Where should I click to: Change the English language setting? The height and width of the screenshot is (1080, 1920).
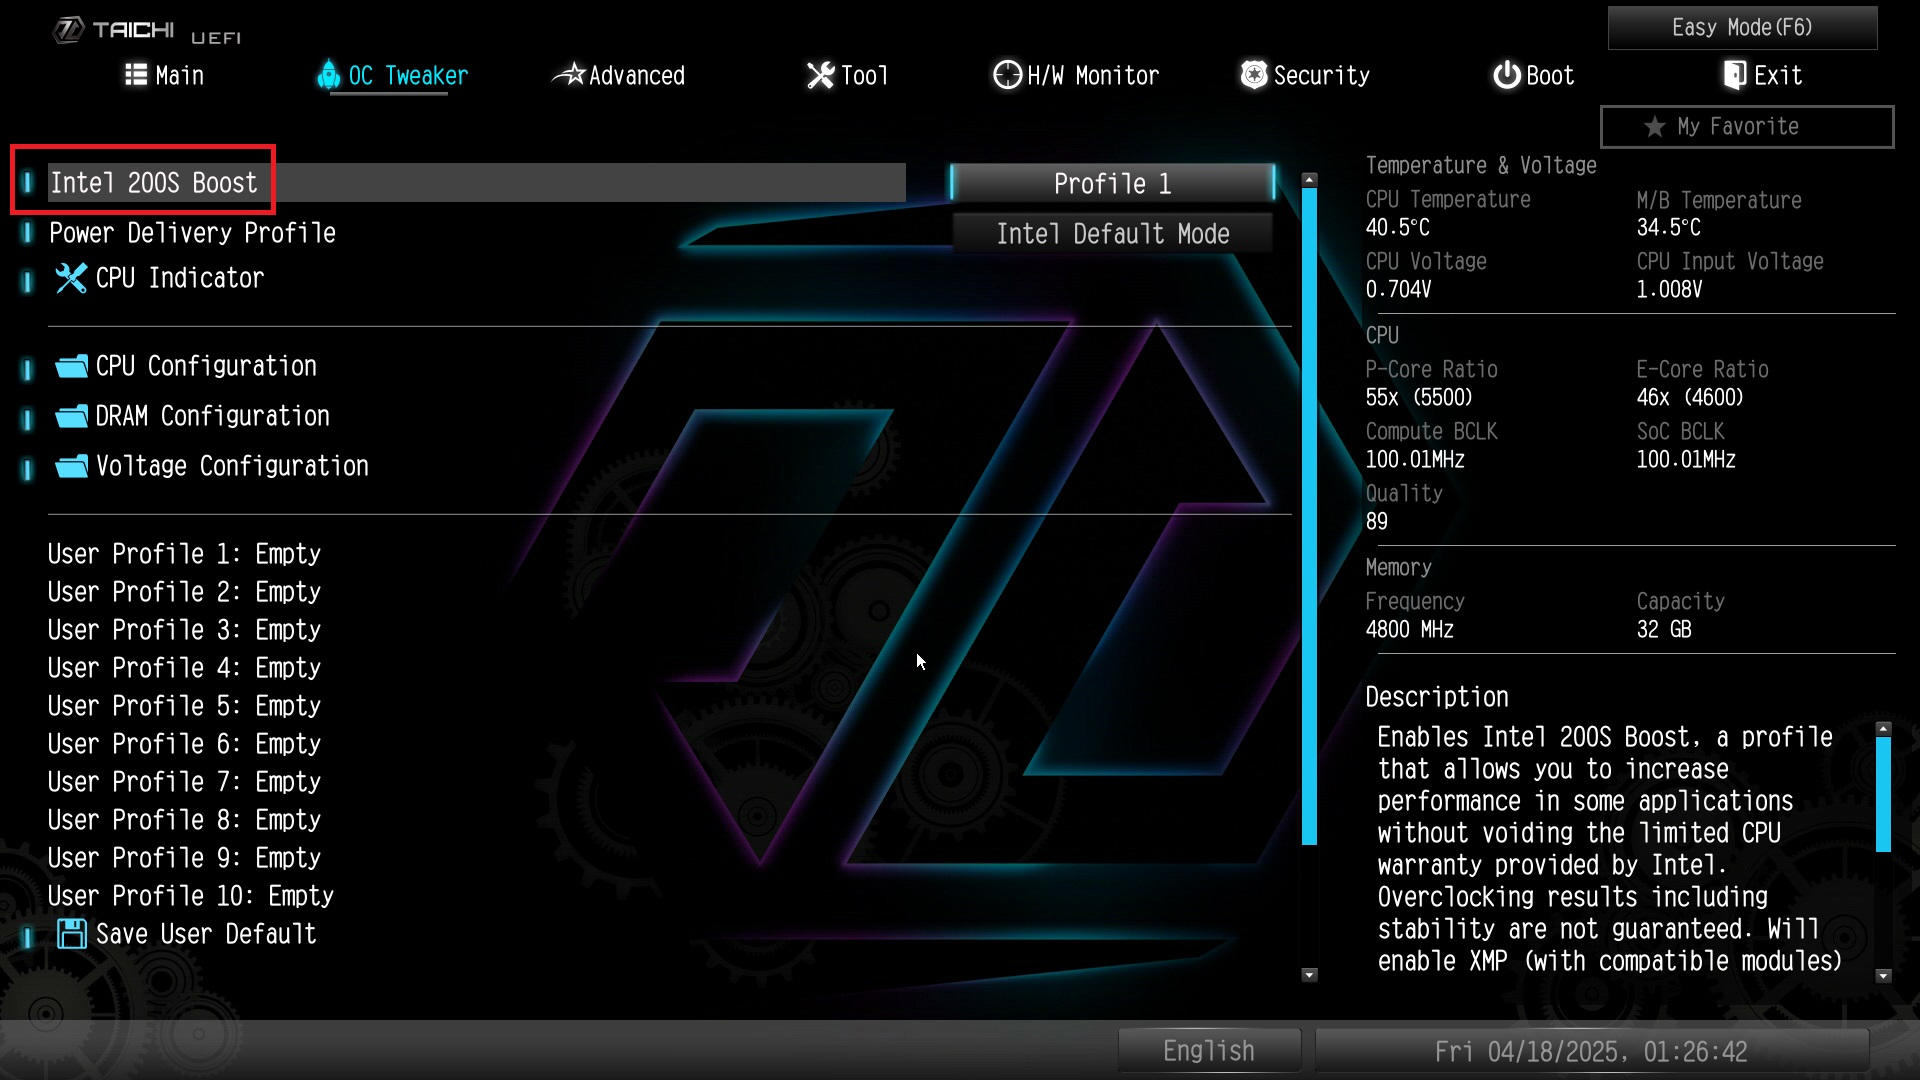[1208, 1049]
